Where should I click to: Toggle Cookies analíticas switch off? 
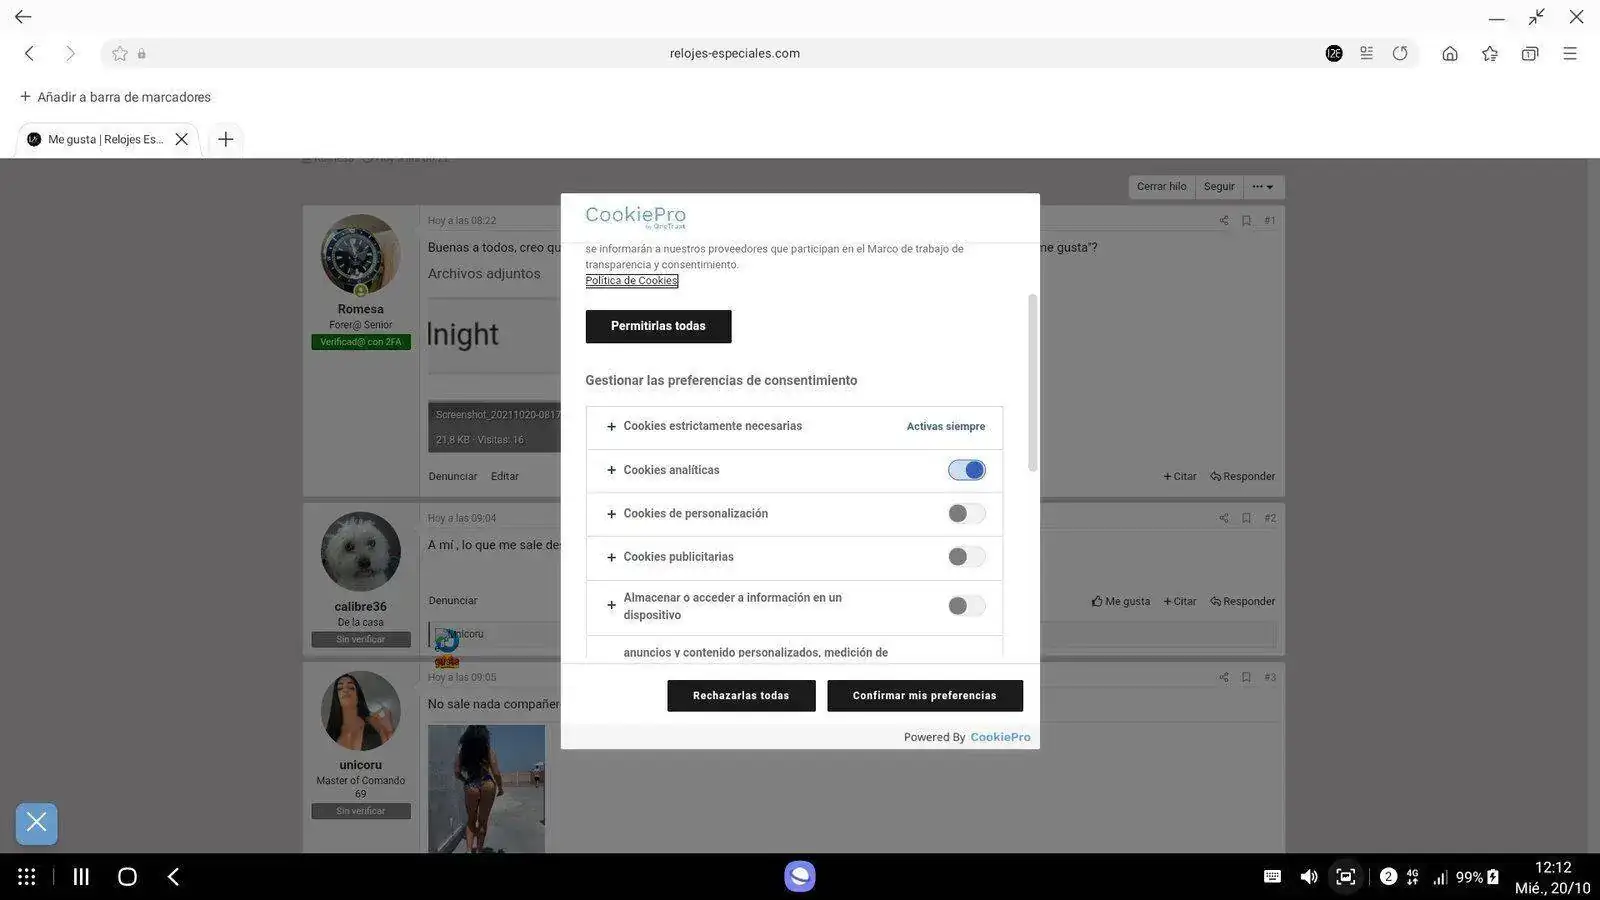(x=967, y=470)
